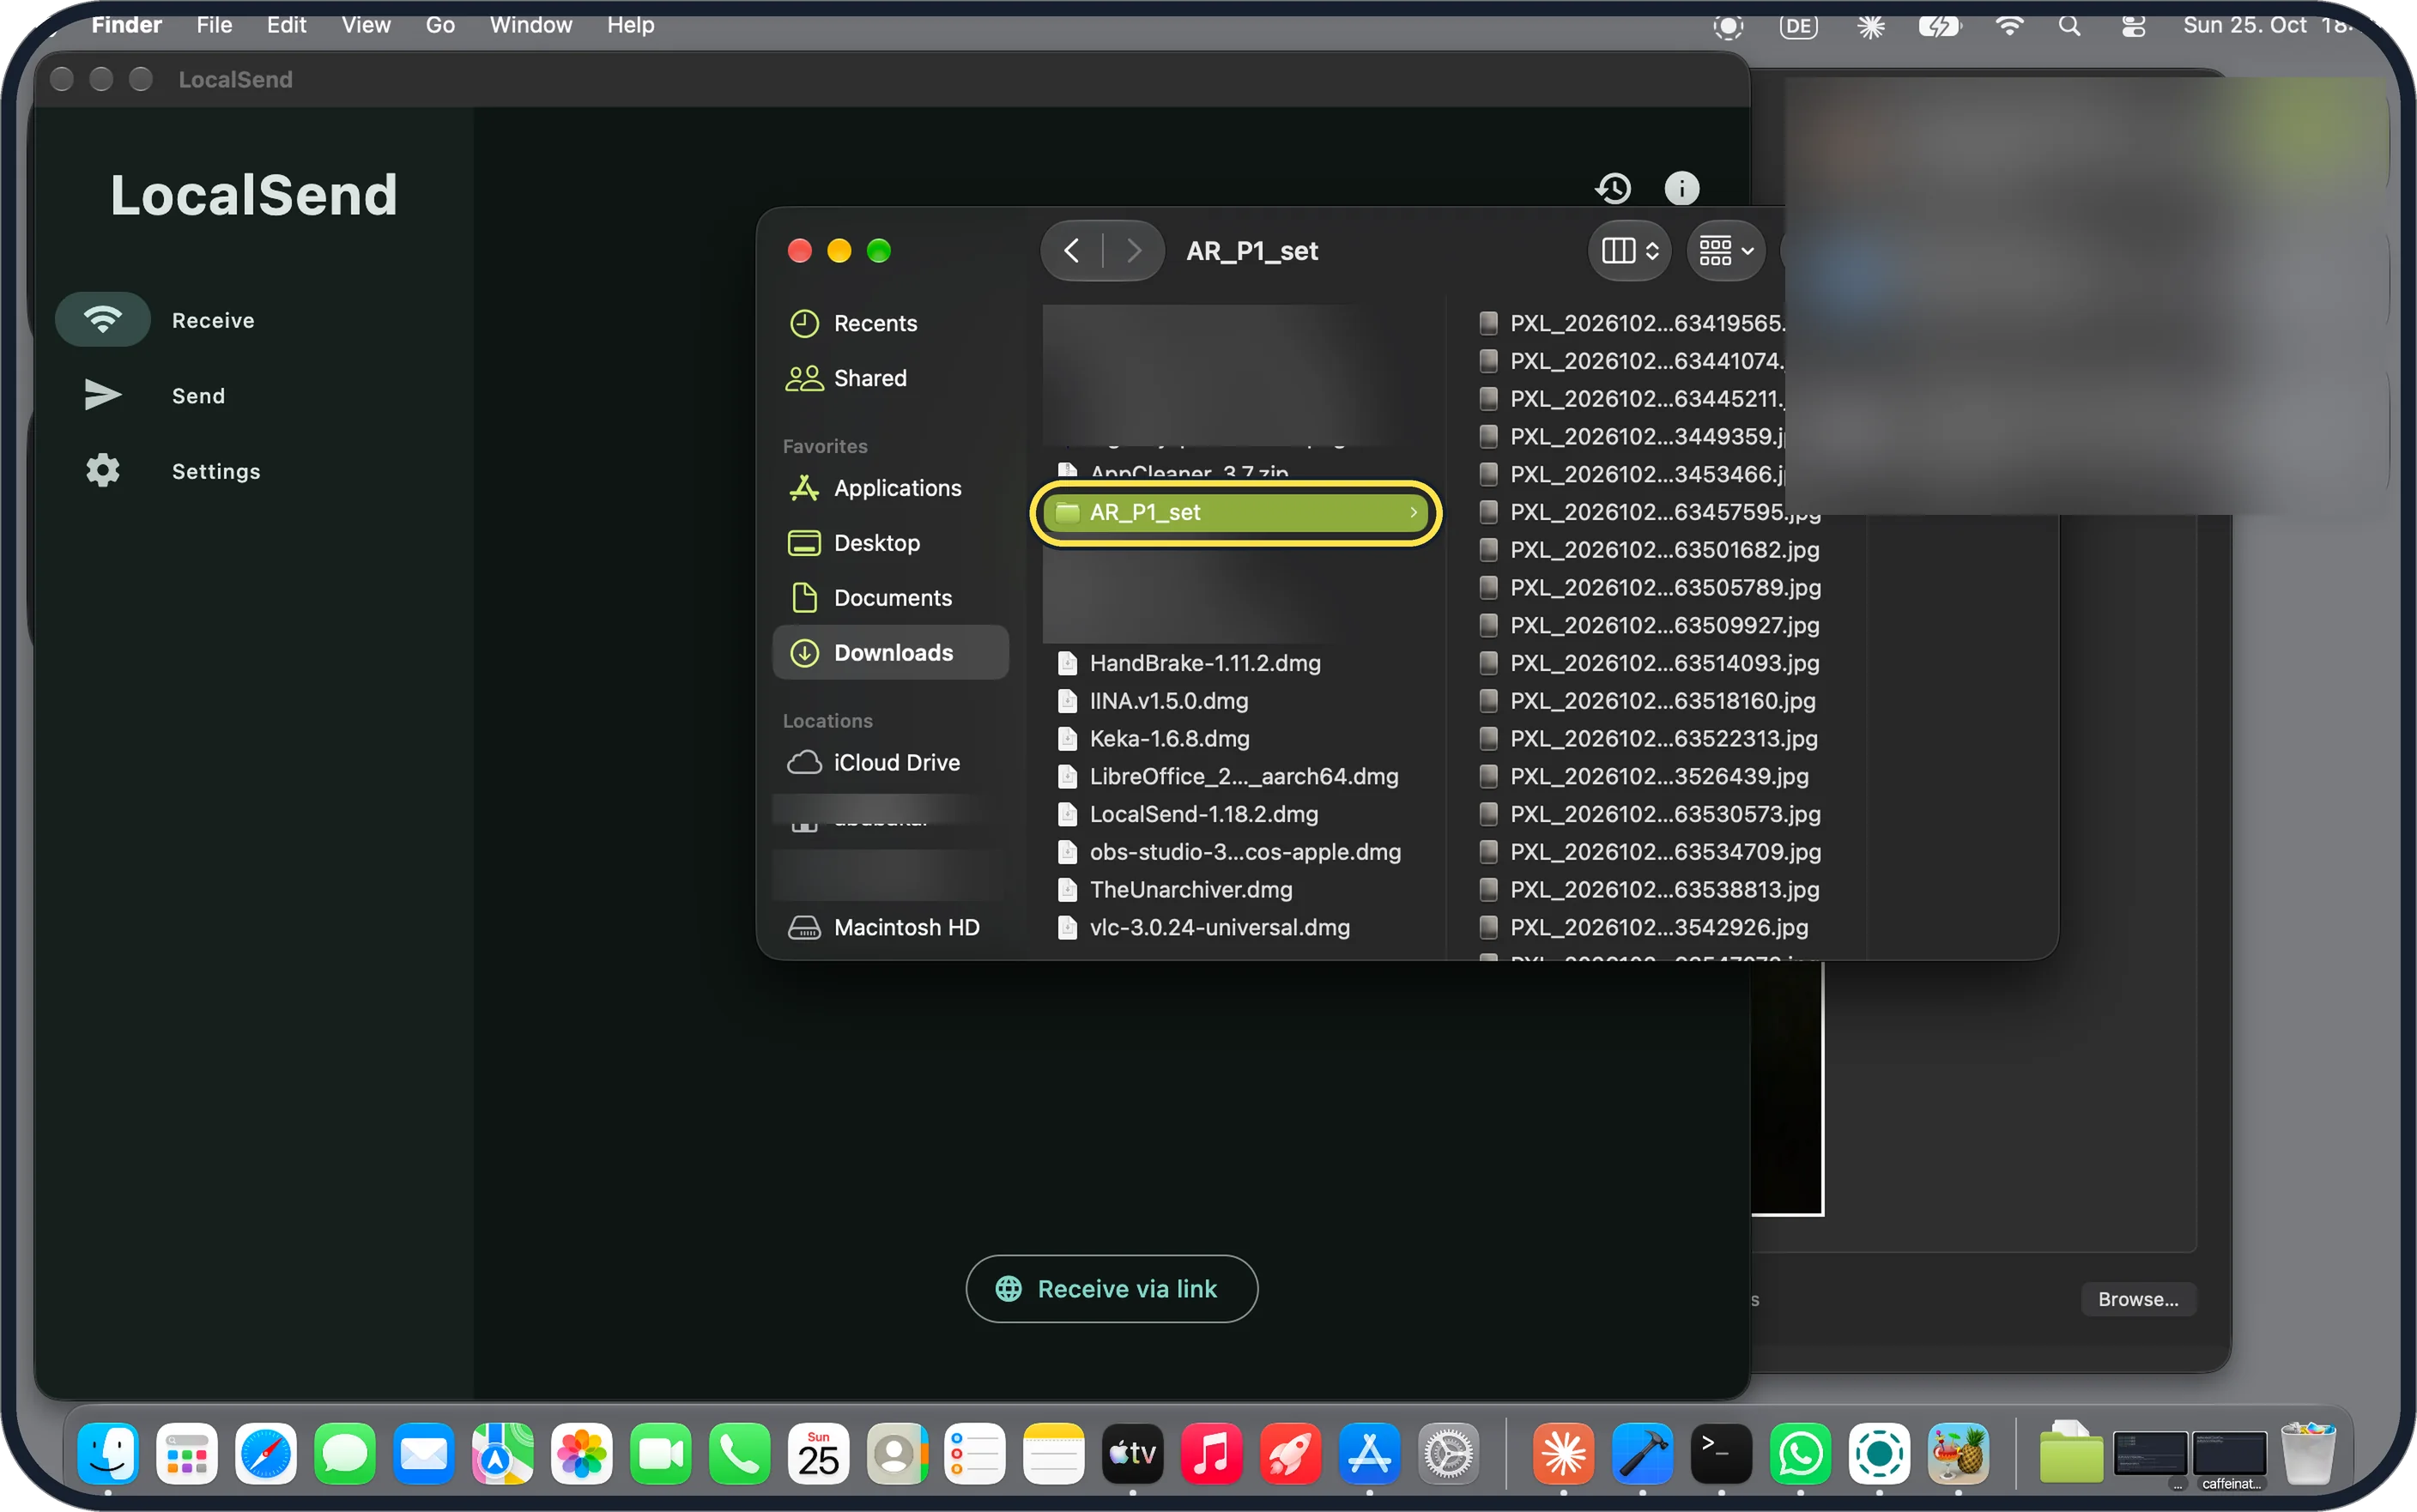
Task: Open Control Center in menu bar
Action: coord(2133,26)
